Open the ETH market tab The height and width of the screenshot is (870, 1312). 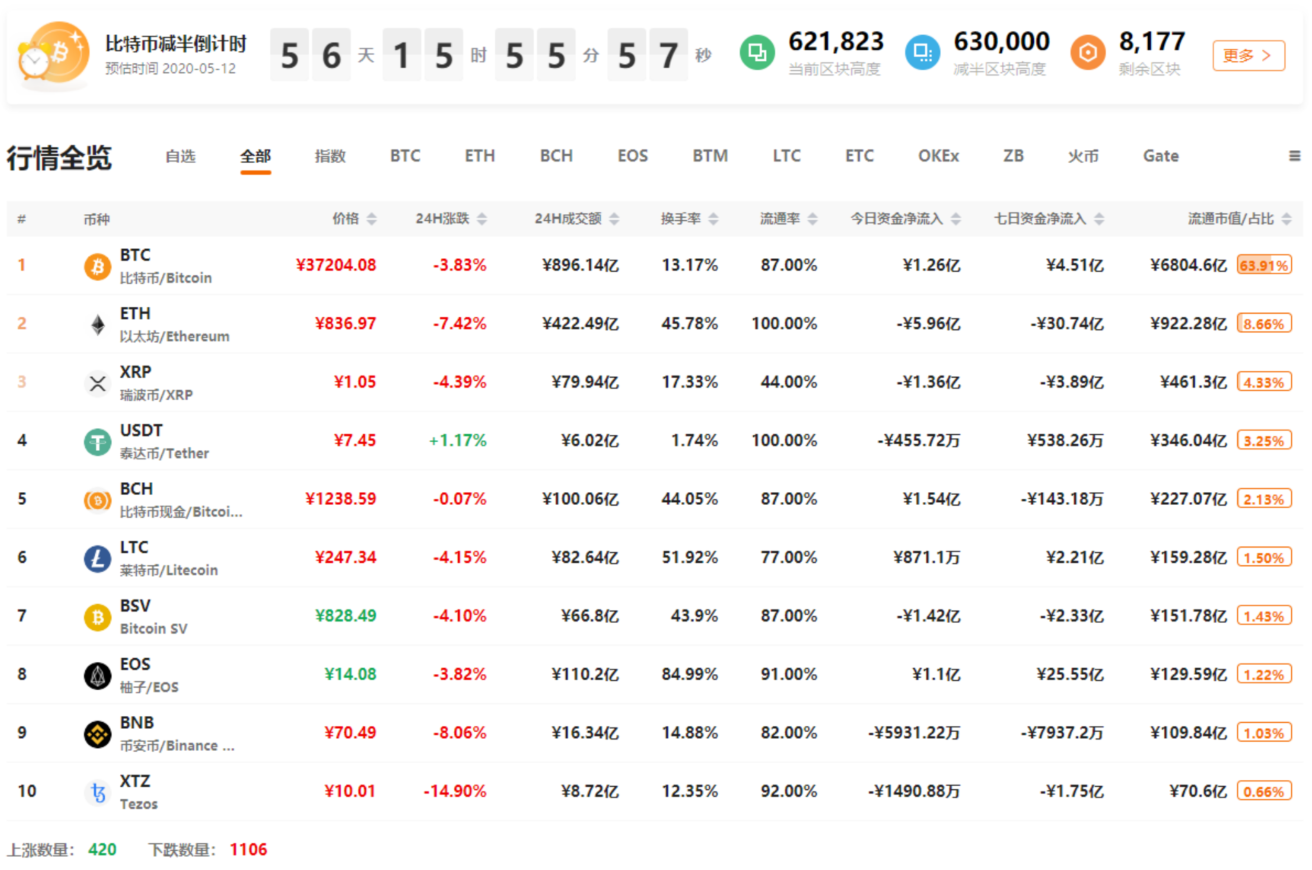point(480,156)
